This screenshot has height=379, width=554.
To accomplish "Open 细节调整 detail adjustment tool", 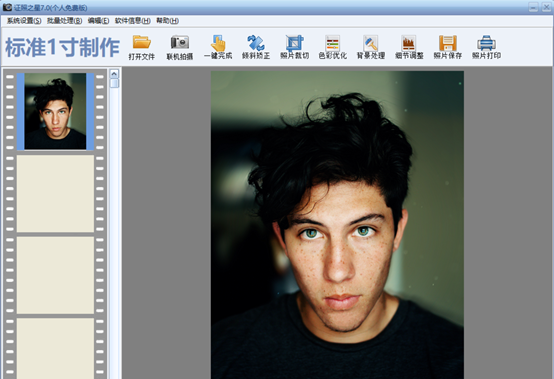I will [409, 47].
